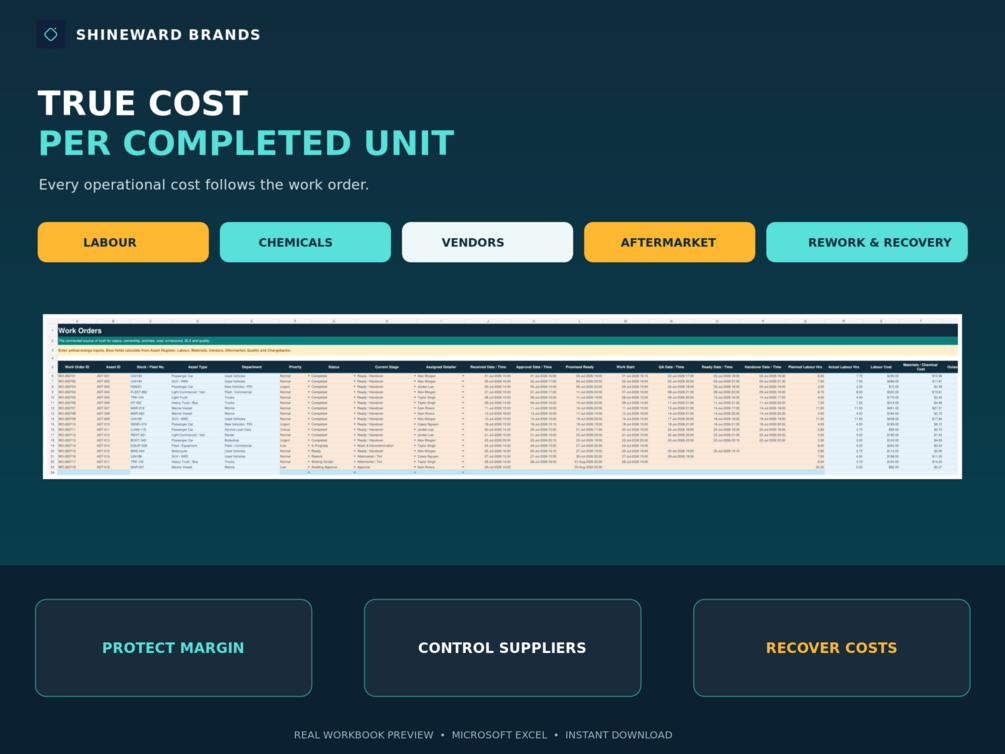Select the Received Date / Time column header

488,367
